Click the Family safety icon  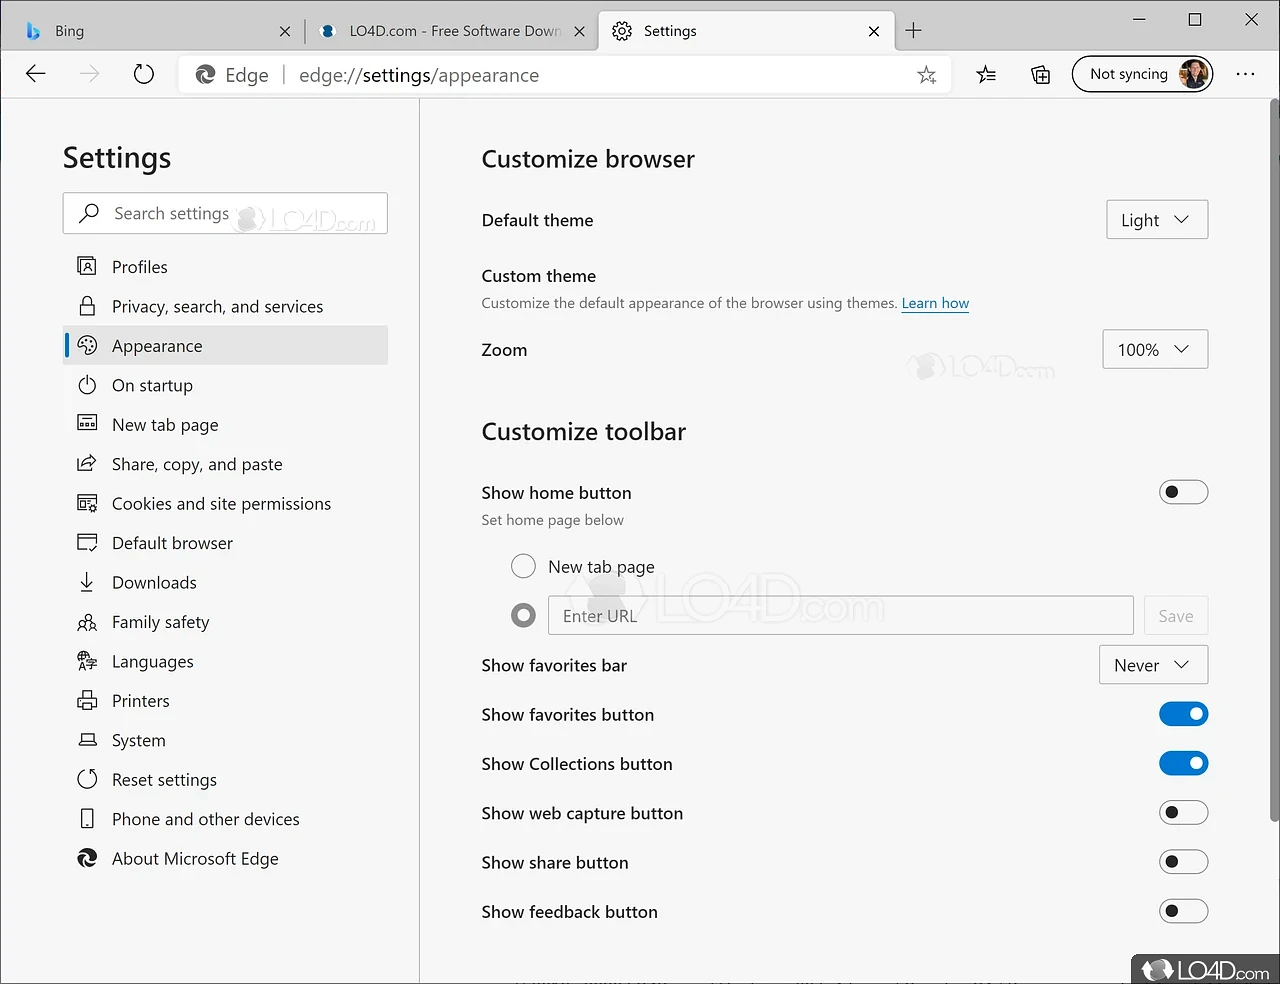tap(87, 622)
